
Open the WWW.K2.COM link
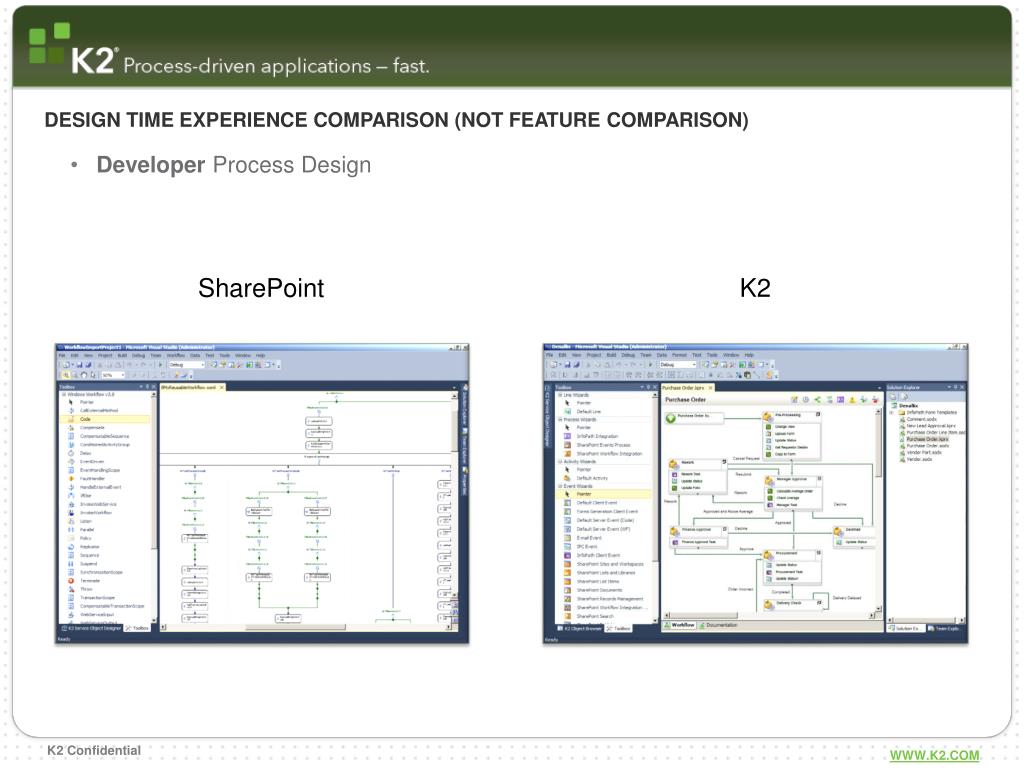935,756
